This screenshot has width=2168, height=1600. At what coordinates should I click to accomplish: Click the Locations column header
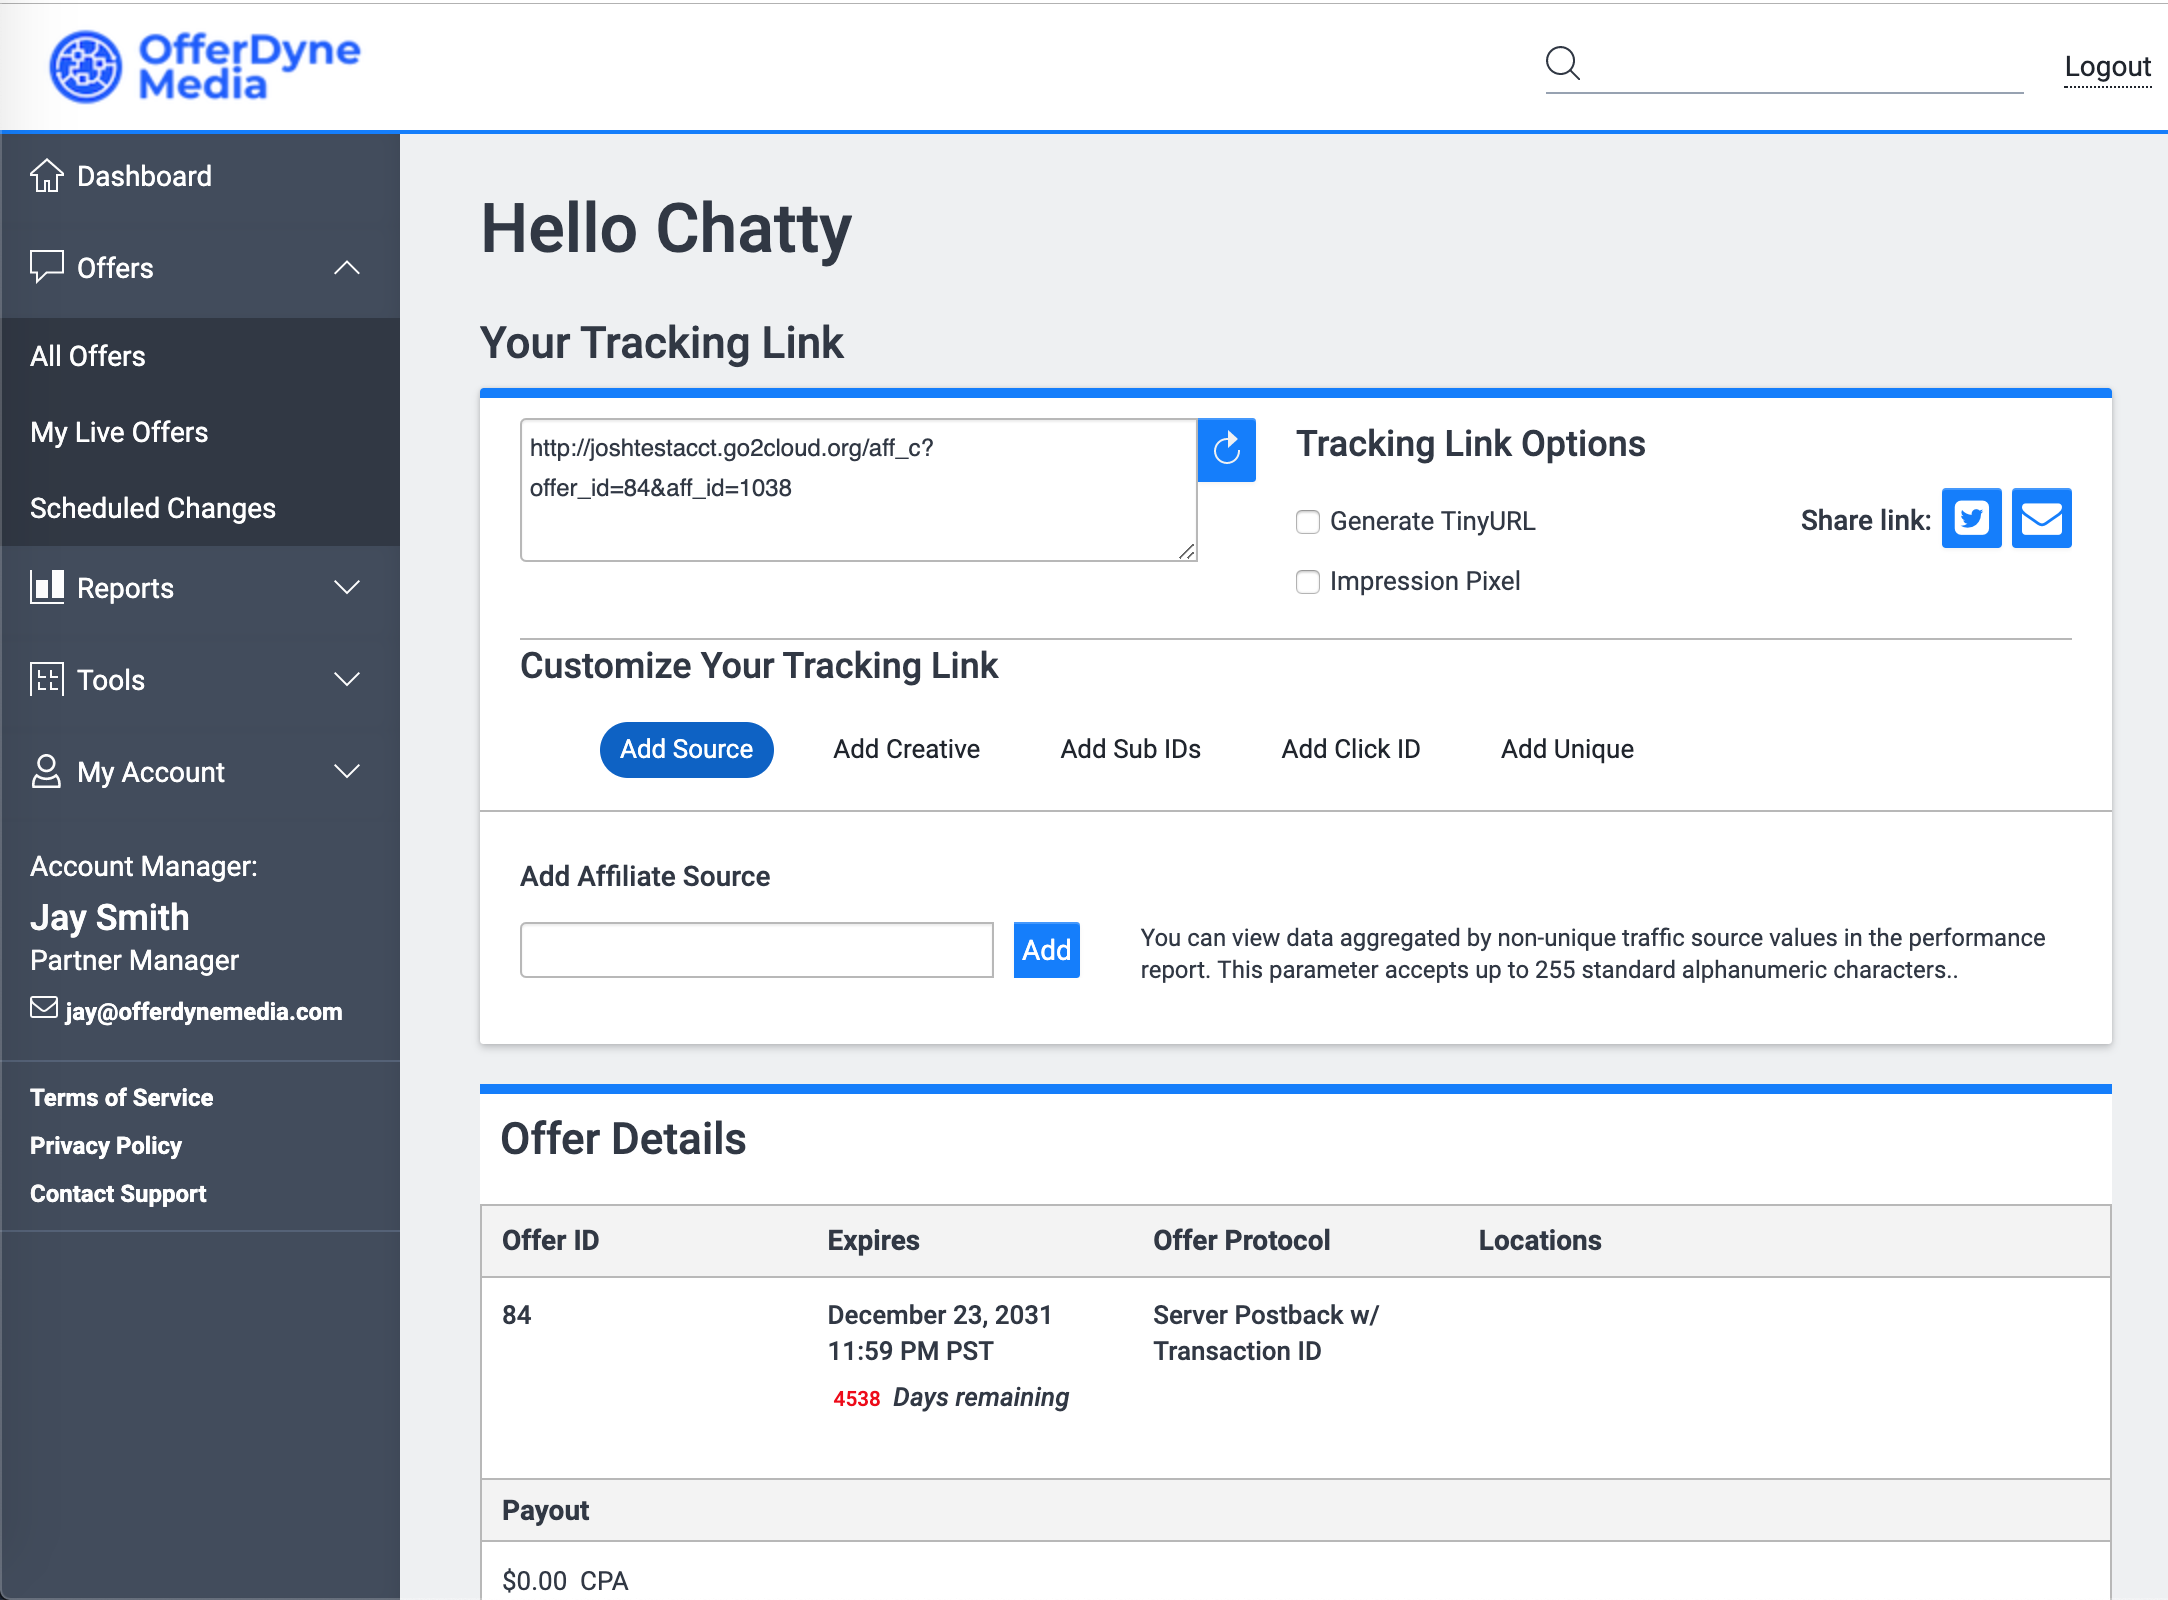coord(1540,1240)
